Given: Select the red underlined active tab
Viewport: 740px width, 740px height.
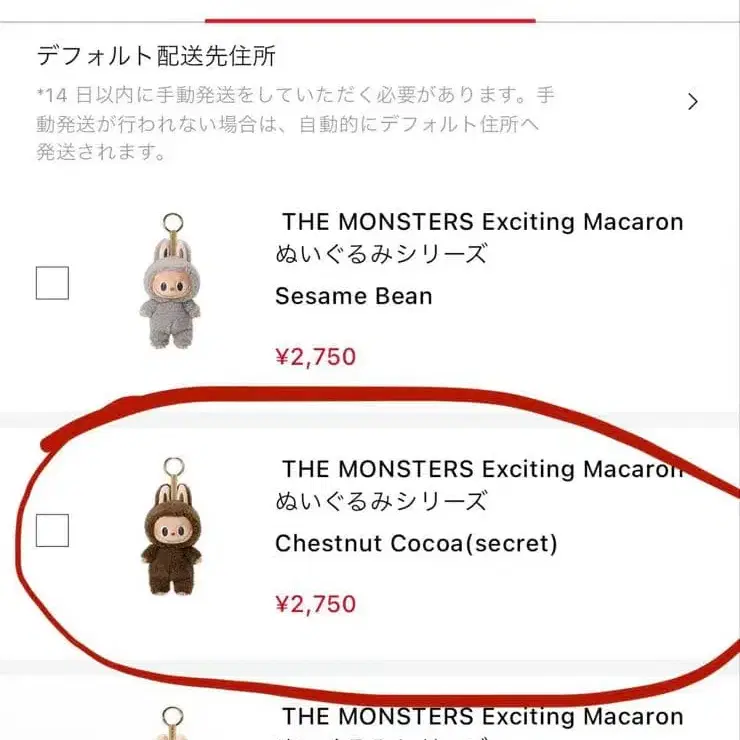Looking at the screenshot, I should point(370,21).
